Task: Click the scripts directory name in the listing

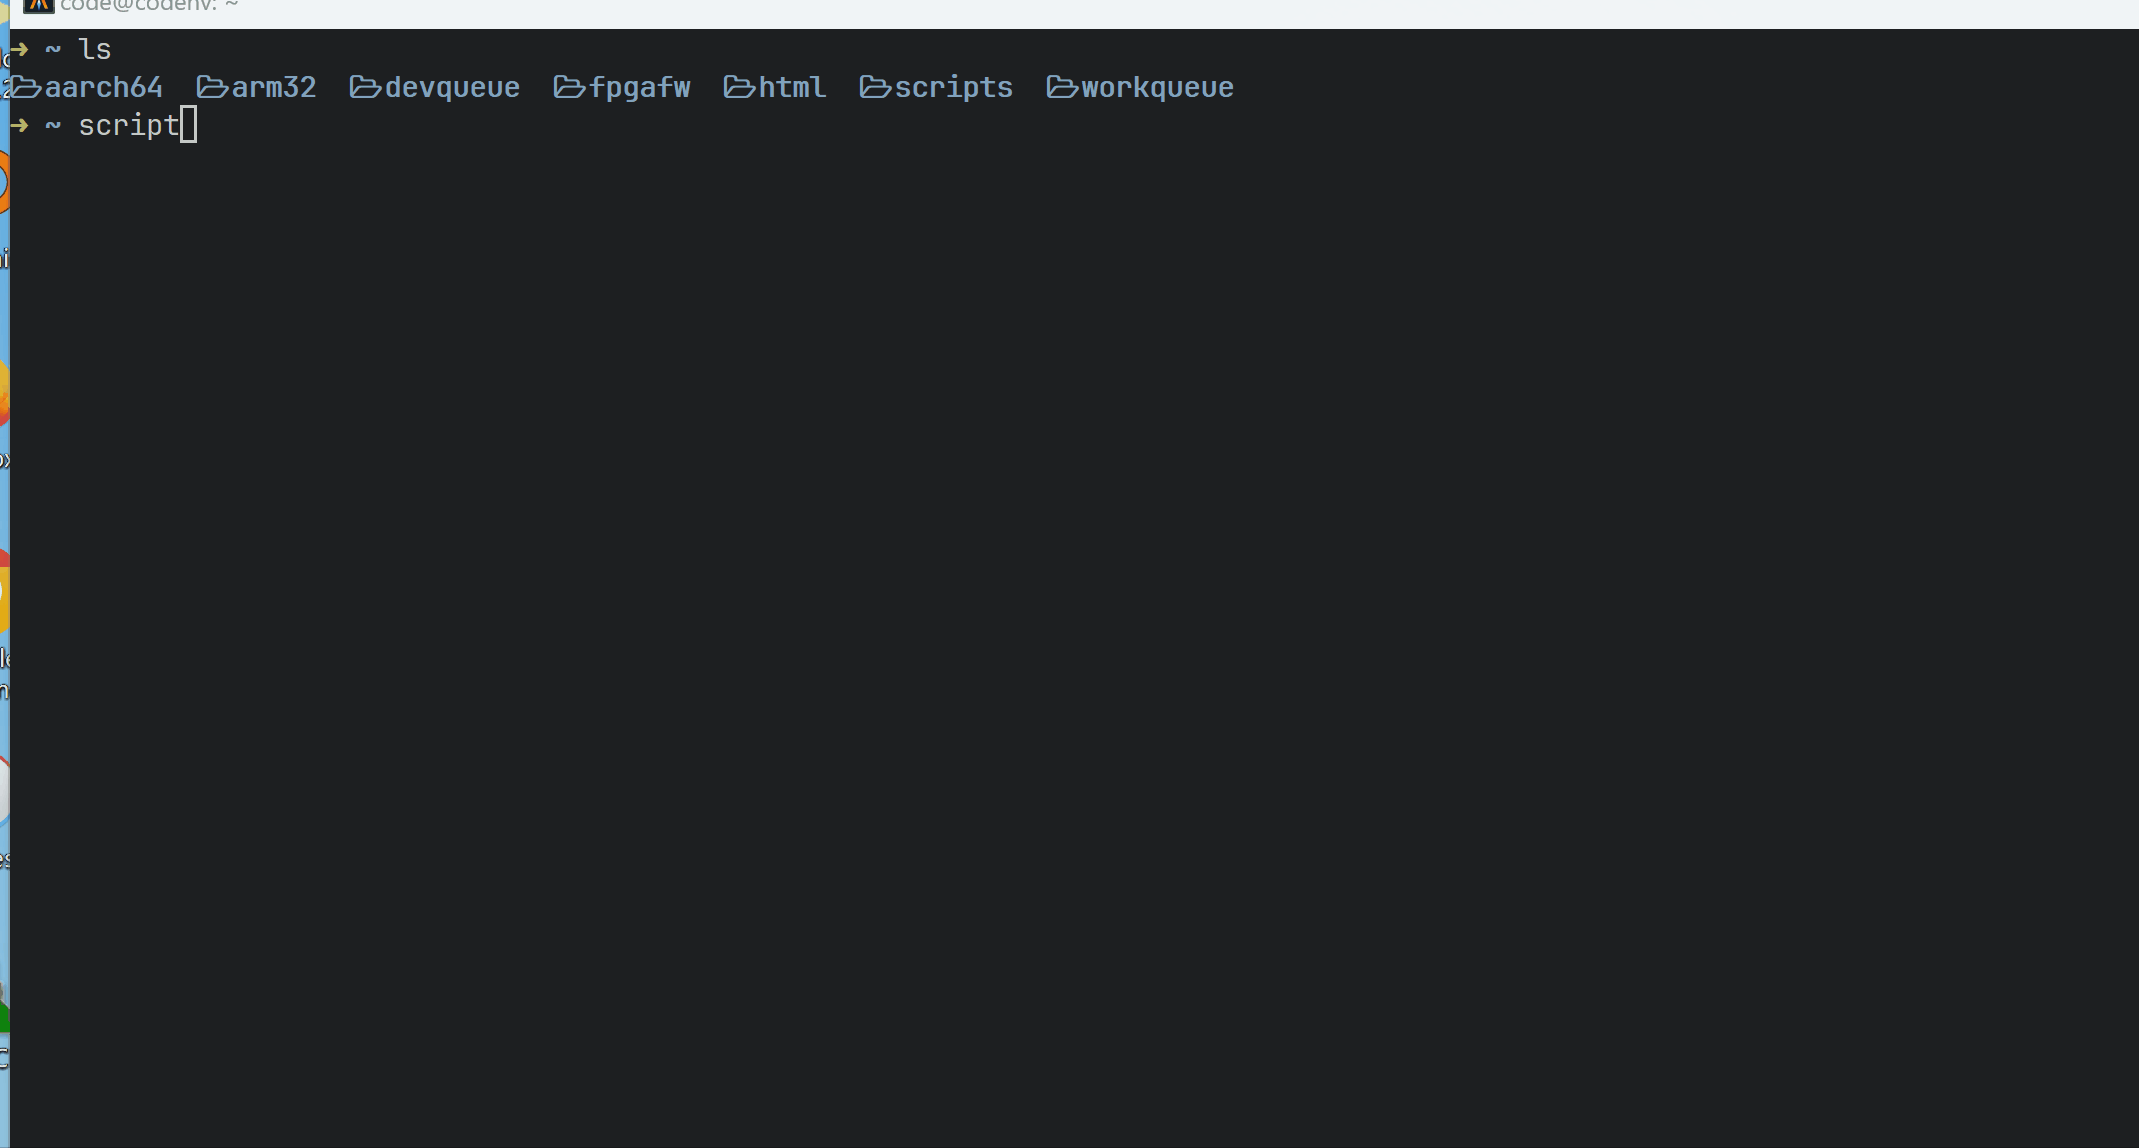Action: tap(954, 88)
